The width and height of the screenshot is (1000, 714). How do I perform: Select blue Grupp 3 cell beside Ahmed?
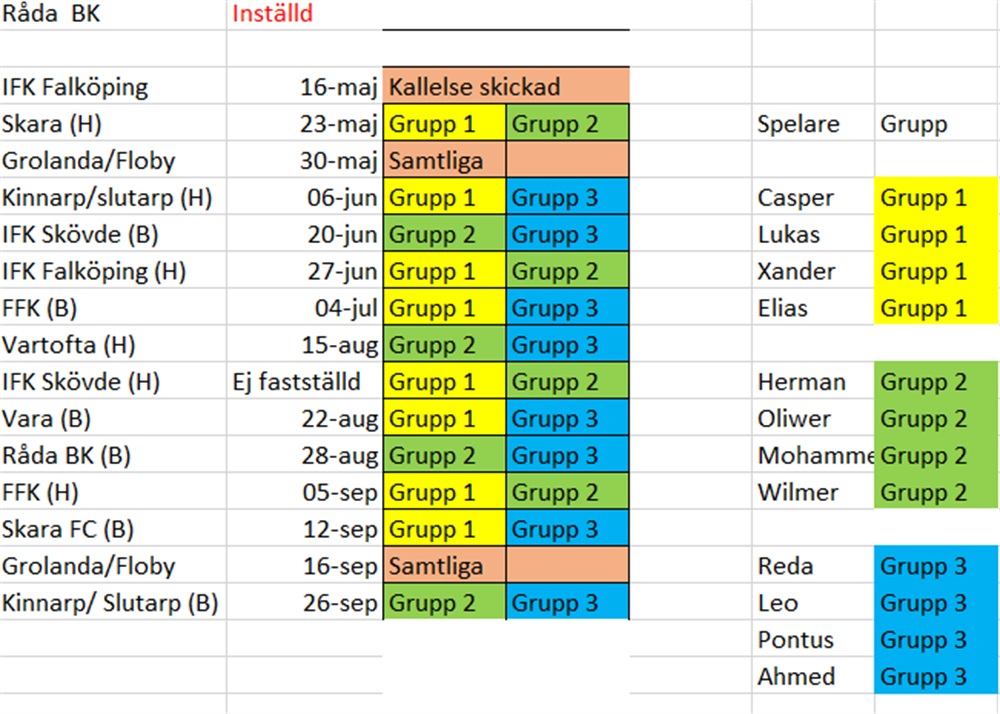point(937,676)
